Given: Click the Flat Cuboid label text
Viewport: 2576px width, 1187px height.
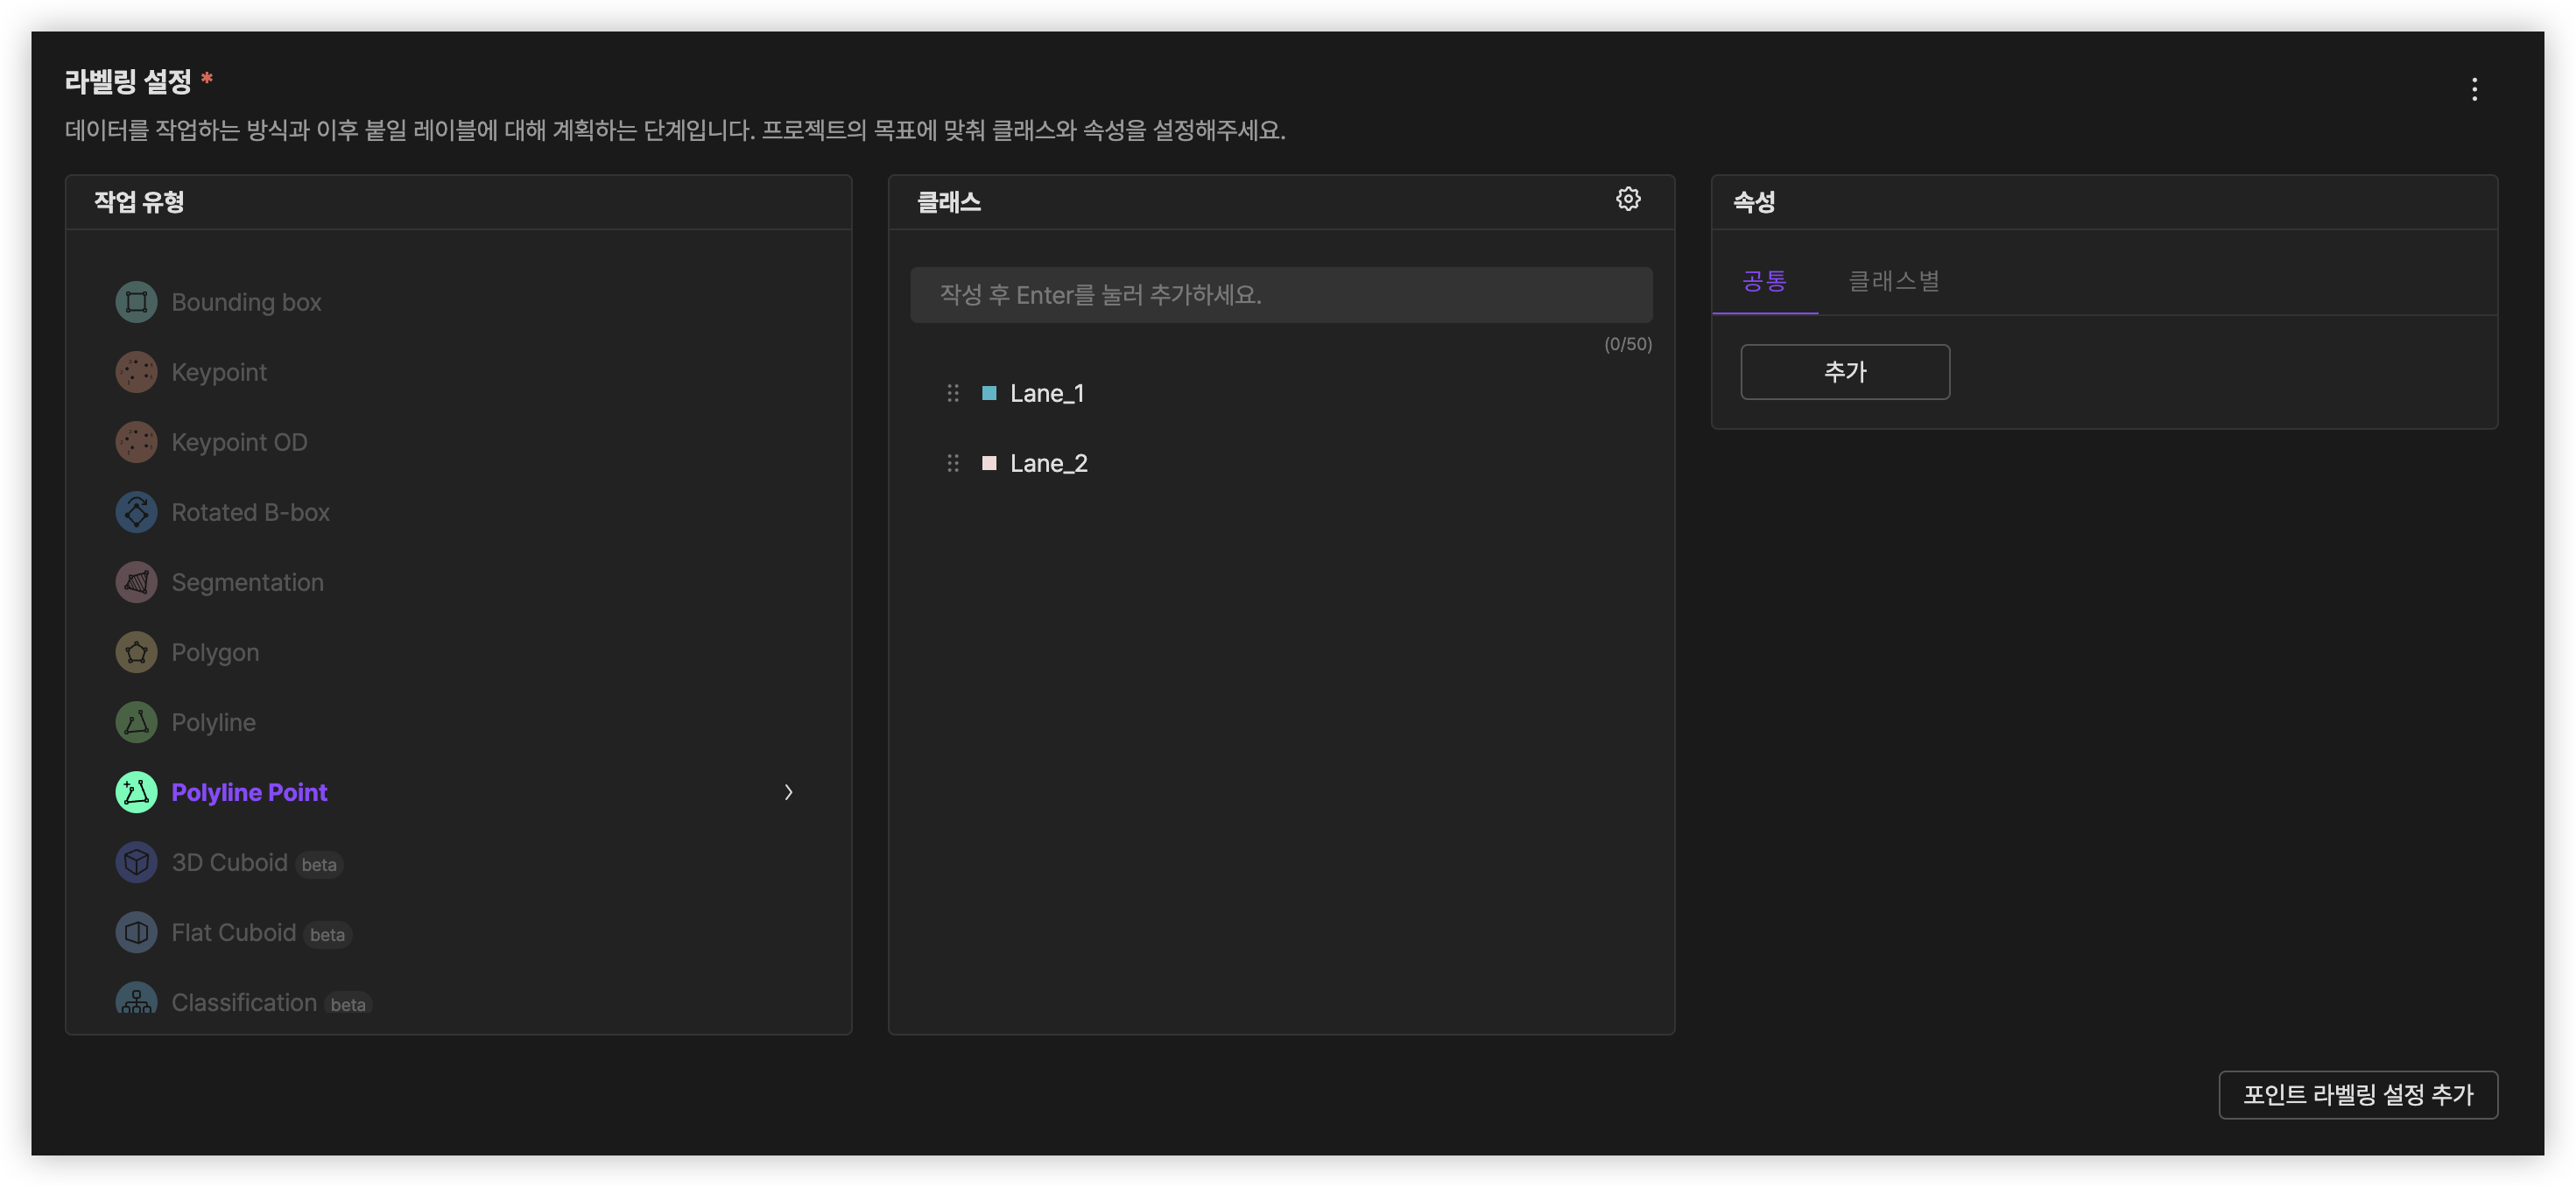Looking at the screenshot, I should coord(233,932).
